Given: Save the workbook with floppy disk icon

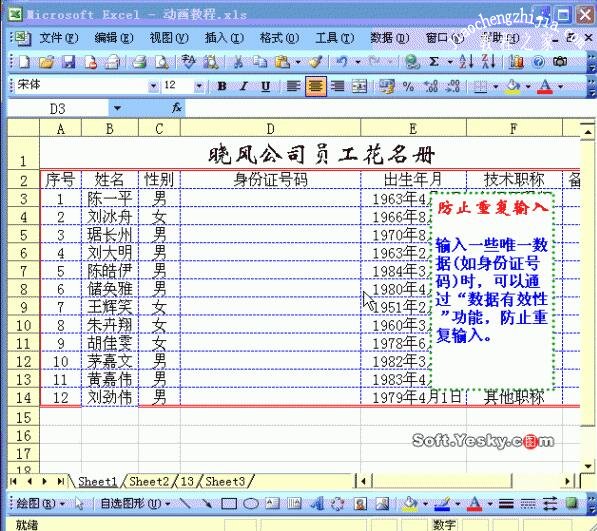Looking at the screenshot, I should (69, 62).
